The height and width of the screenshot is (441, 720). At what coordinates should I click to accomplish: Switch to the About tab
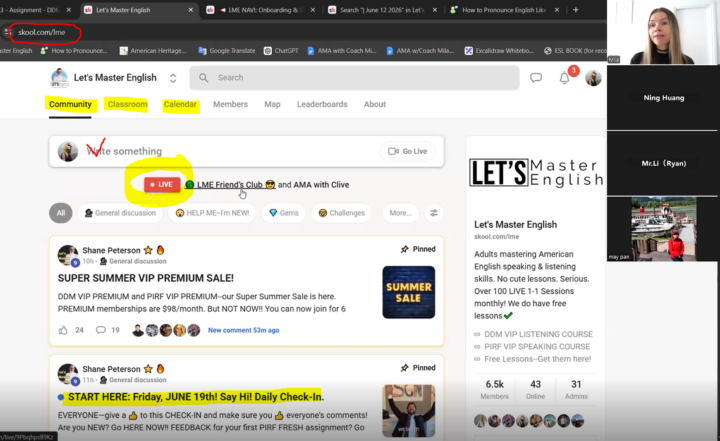(x=375, y=104)
